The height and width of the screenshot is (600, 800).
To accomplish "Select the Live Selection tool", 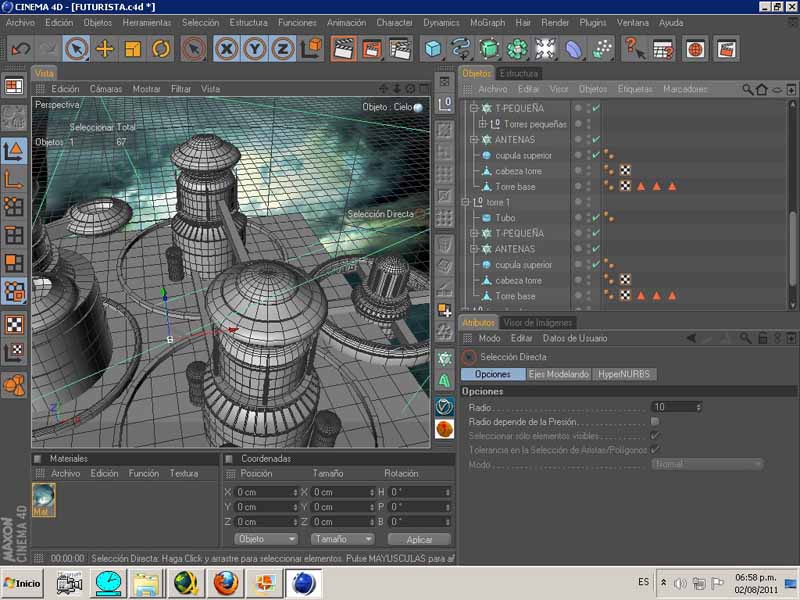I will 77,49.
